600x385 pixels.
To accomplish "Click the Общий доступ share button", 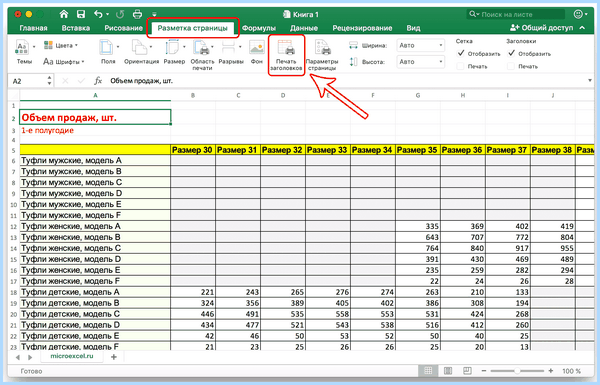I will point(541,28).
